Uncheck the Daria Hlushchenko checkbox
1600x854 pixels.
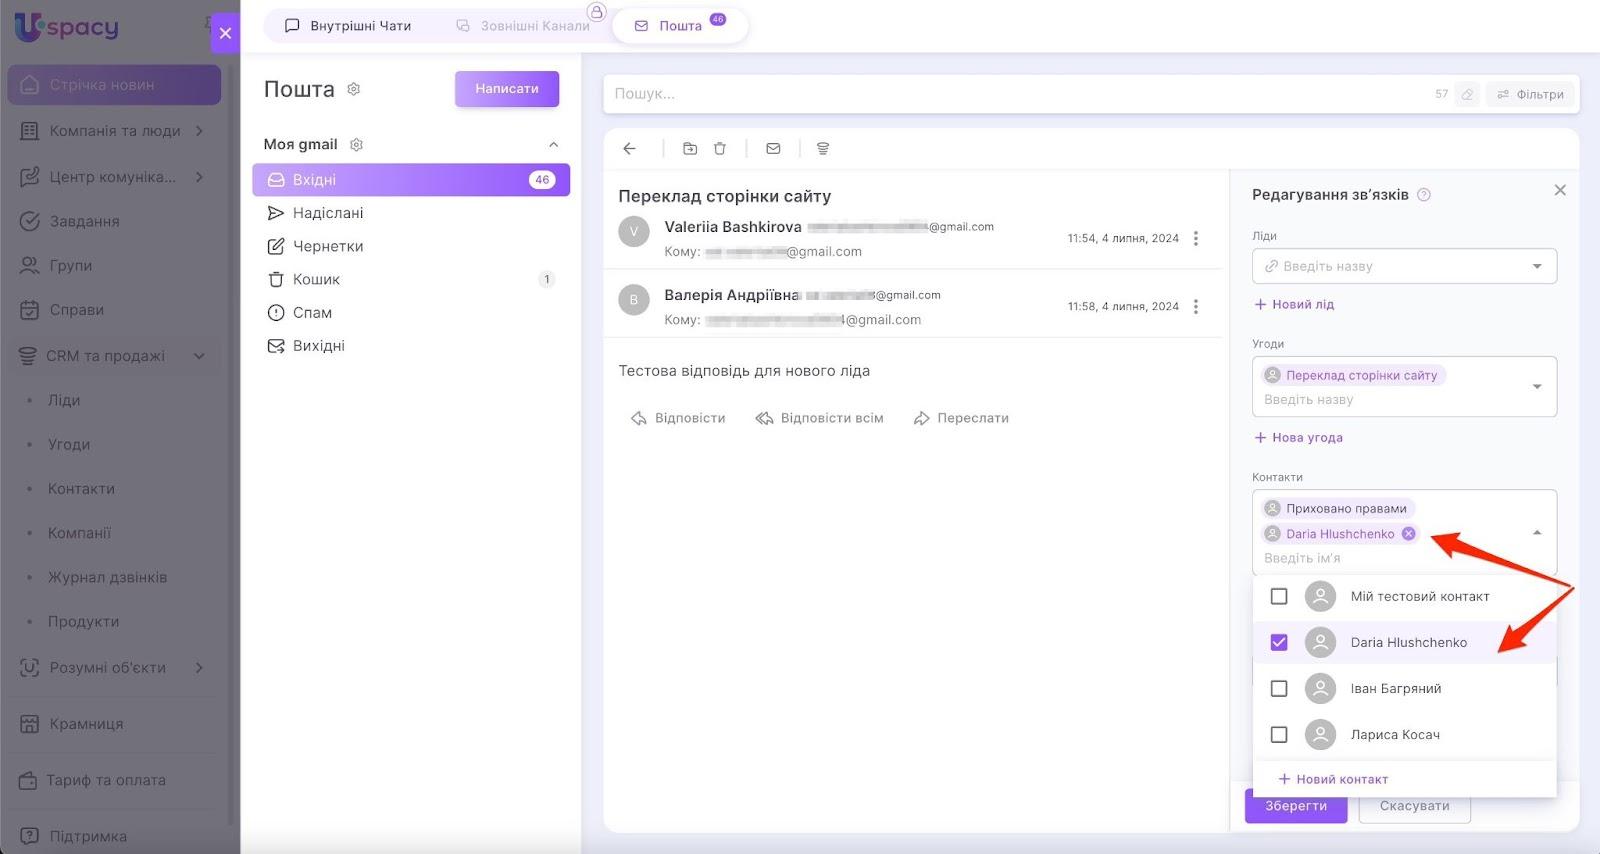pos(1279,643)
